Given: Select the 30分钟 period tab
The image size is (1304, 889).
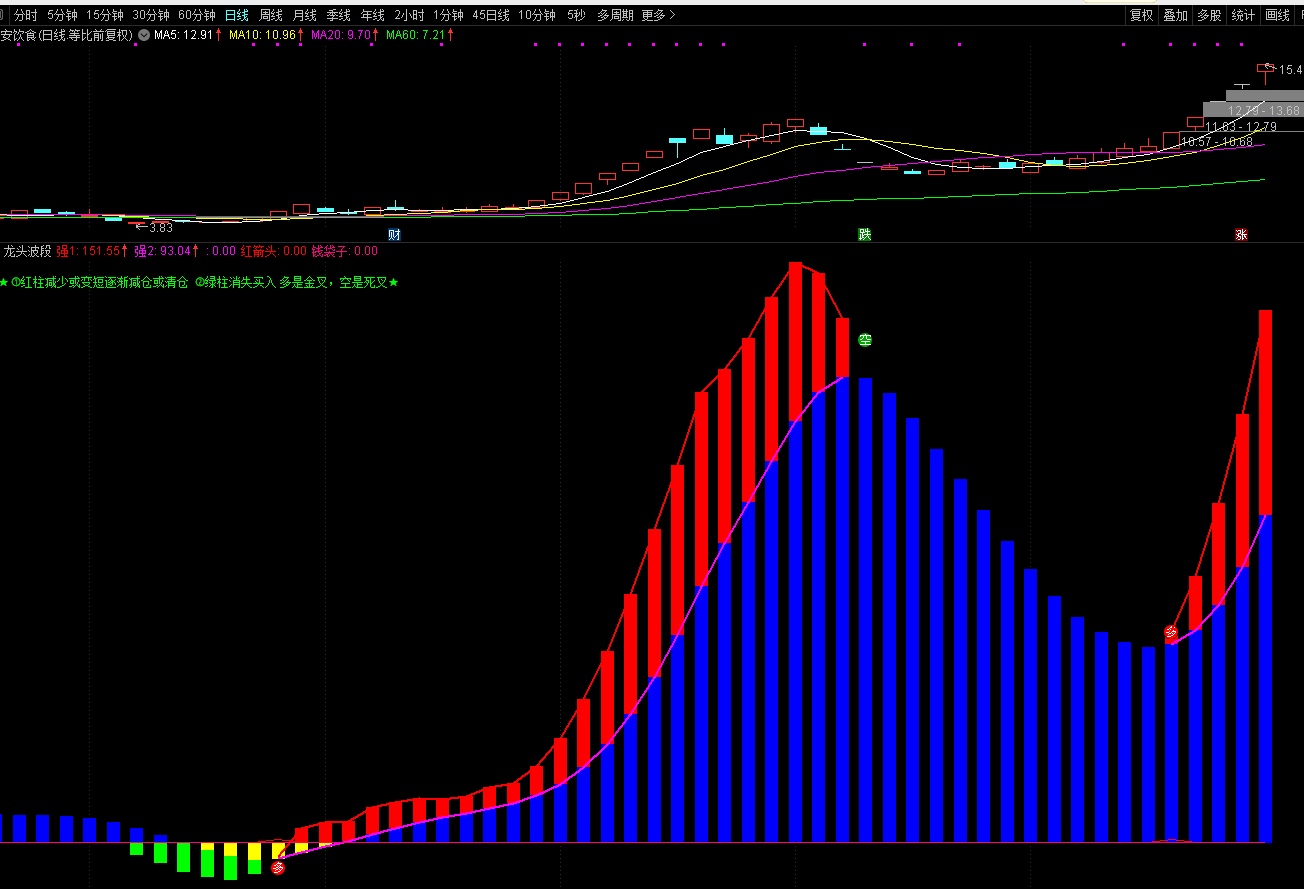Looking at the screenshot, I should [150, 15].
